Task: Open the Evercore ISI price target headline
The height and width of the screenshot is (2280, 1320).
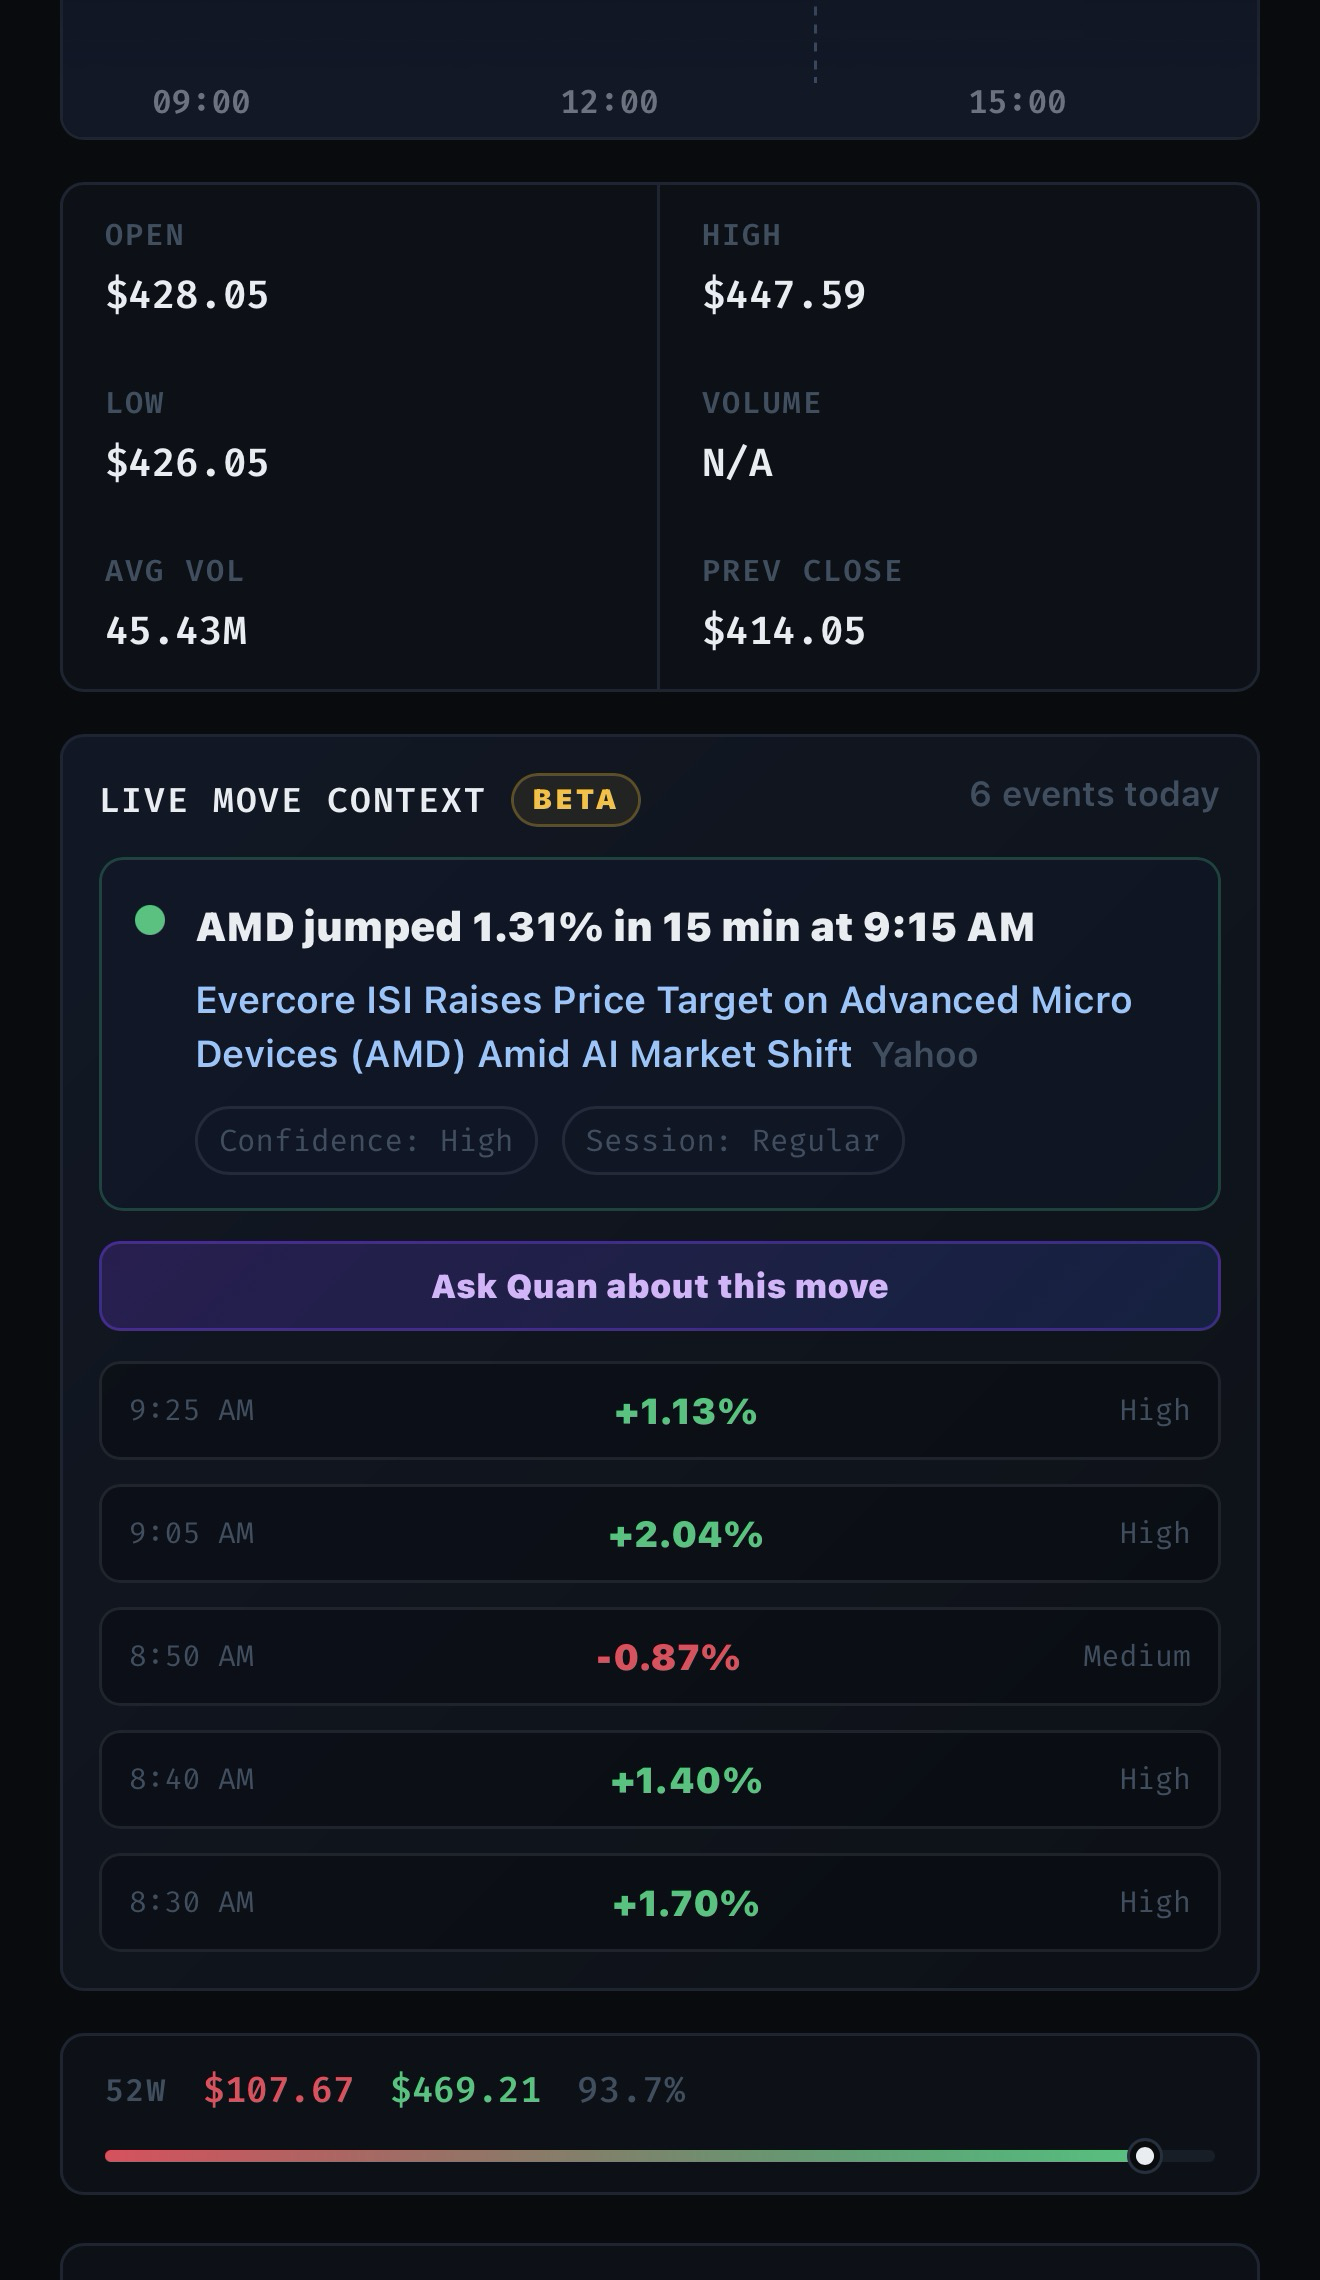Action: (x=663, y=1027)
